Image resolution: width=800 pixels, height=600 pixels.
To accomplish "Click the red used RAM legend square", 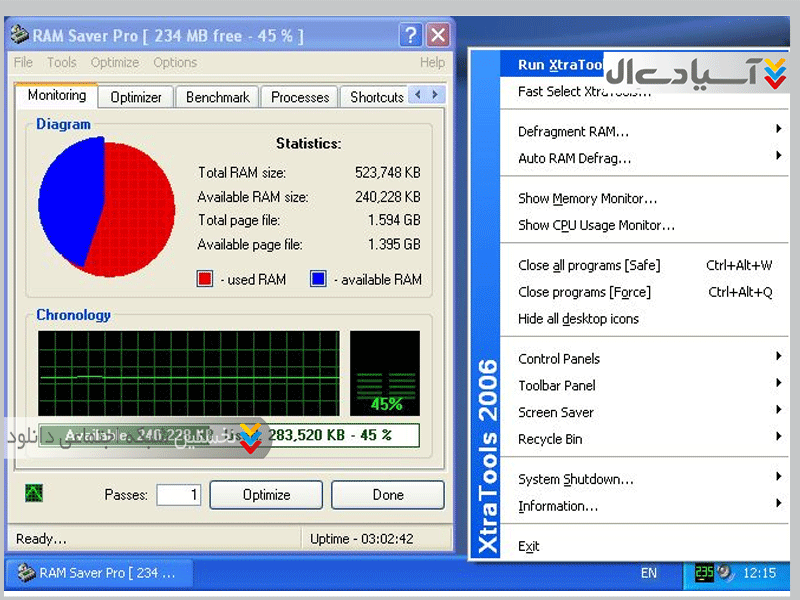I will [x=205, y=279].
